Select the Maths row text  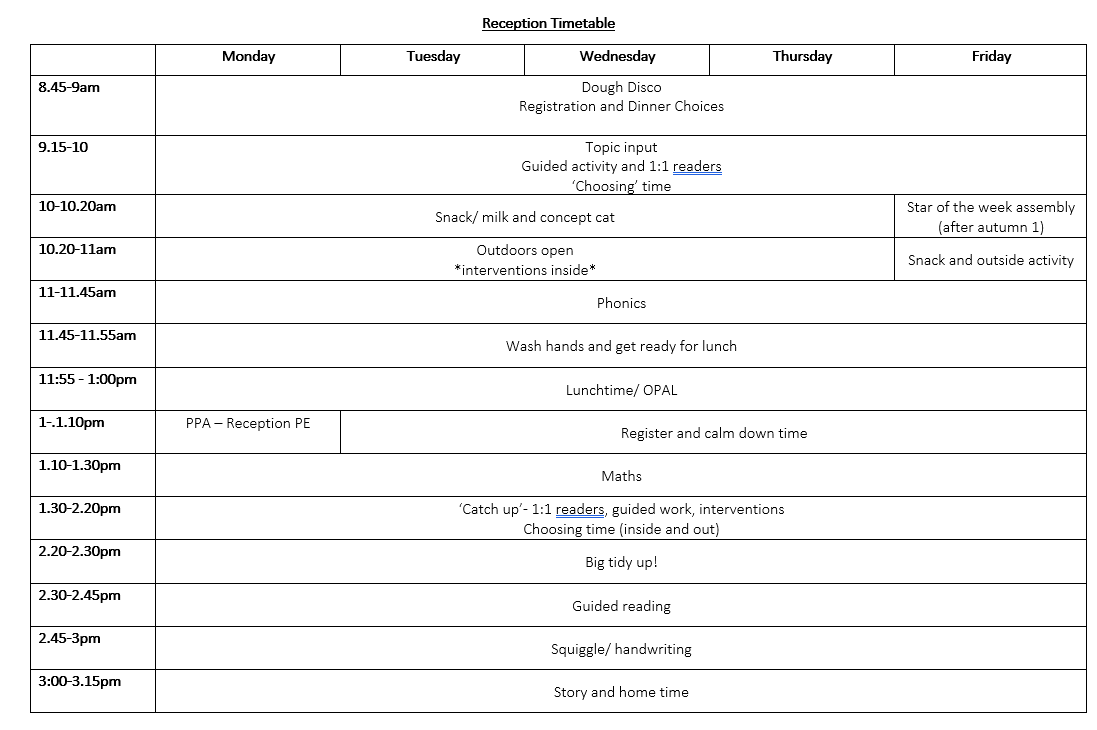(x=621, y=476)
